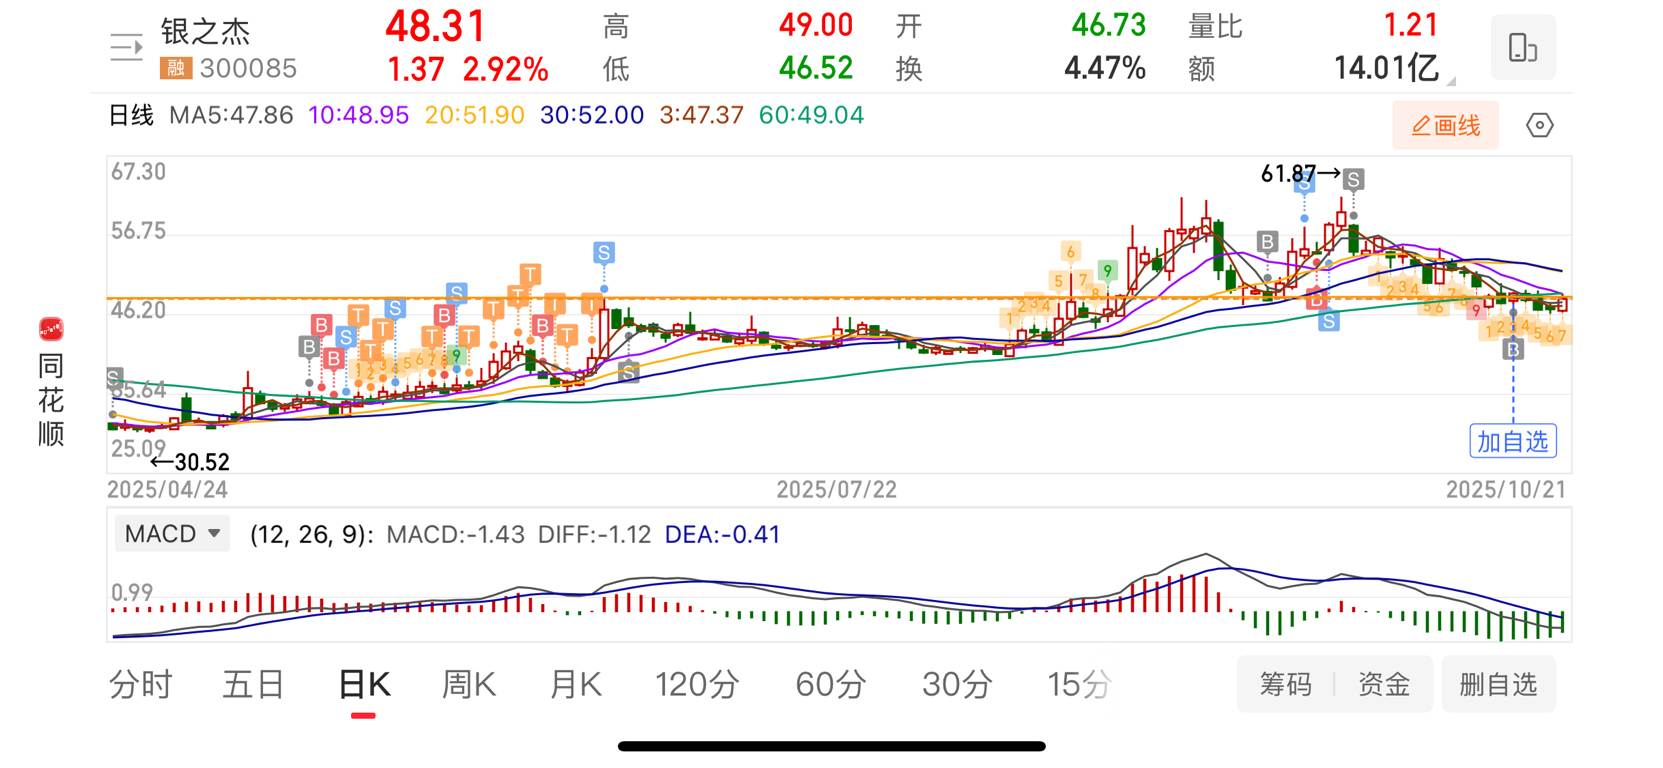Switch to the 30分 tab
This screenshot has height=768, width=1663.
click(x=957, y=684)
